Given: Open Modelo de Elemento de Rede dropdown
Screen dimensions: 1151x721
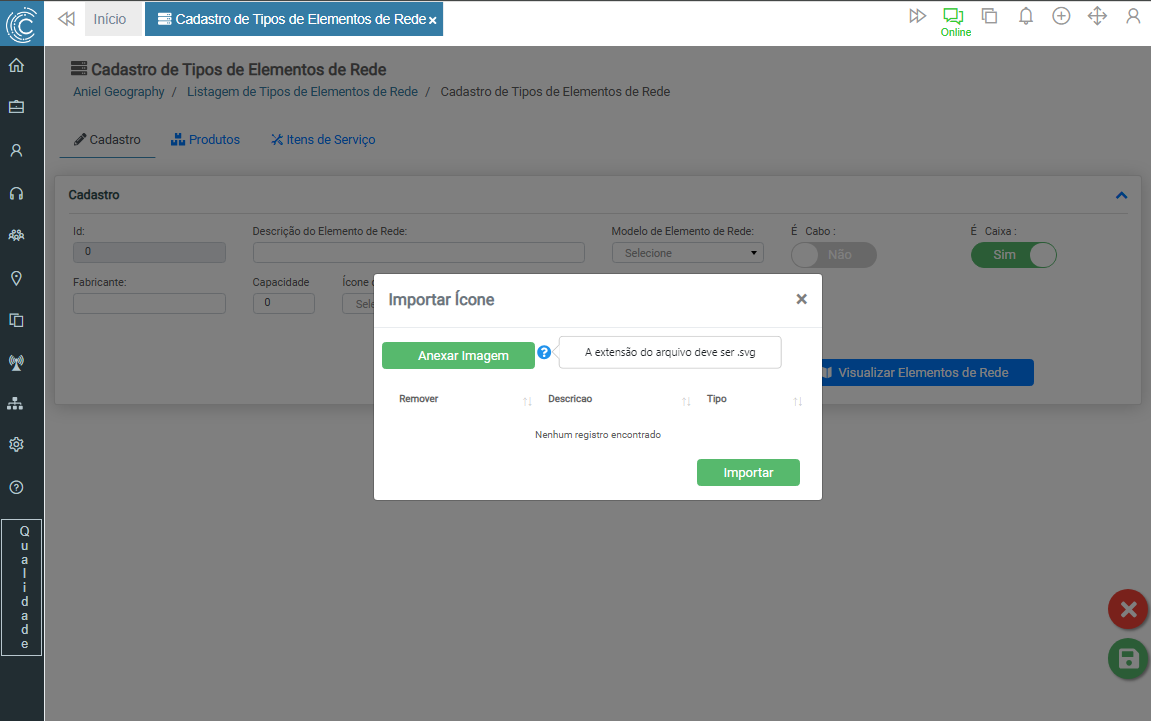Looking at the screenshot, I should pos(688,253).
